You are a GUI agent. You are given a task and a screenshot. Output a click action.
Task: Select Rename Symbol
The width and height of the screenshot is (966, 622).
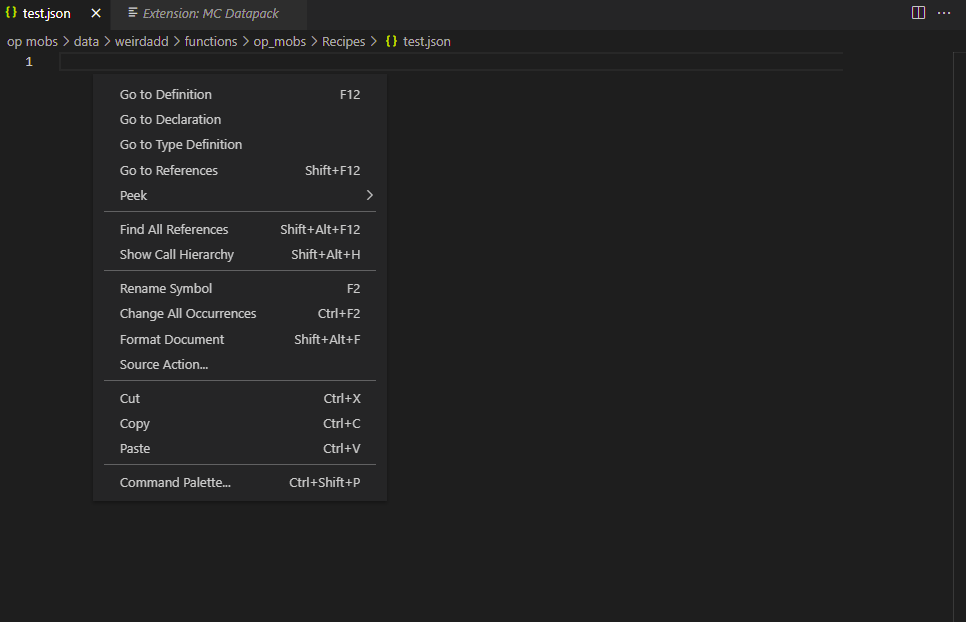pos(165,288)
